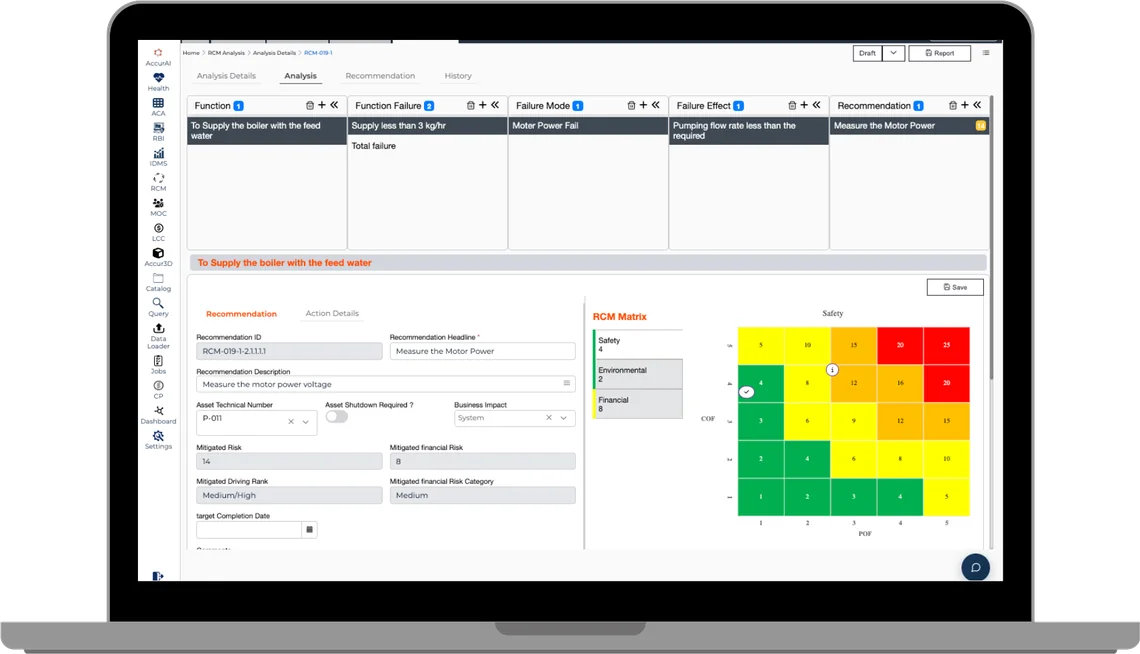The width and height of the screenshot is (1140, 654).
Task: Go to RCM Analysis breadcrumb
Action: tap(226, 53)
